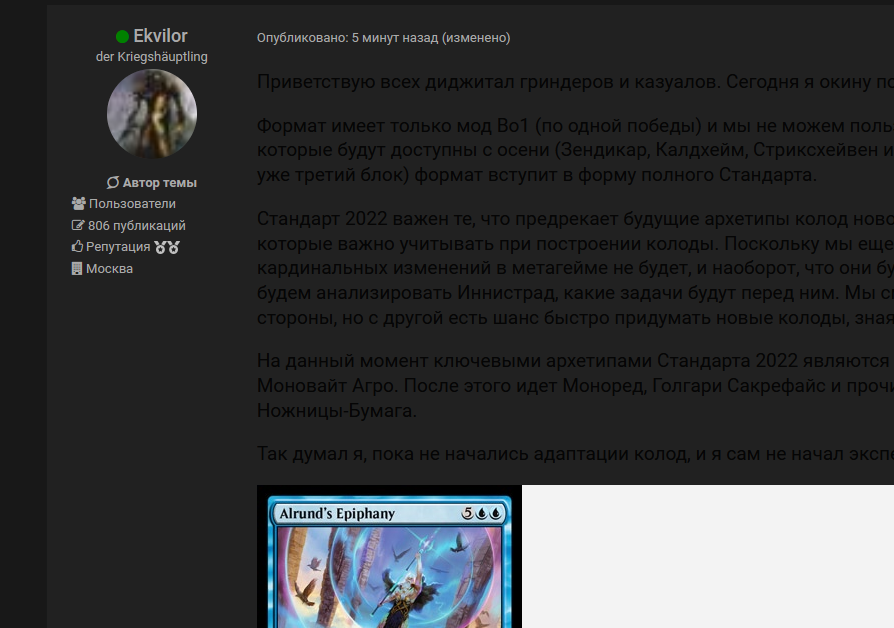The image size is (894, 628).
Task: Click the 'der Kriegshäuptling' rank title
Action: 152,57
